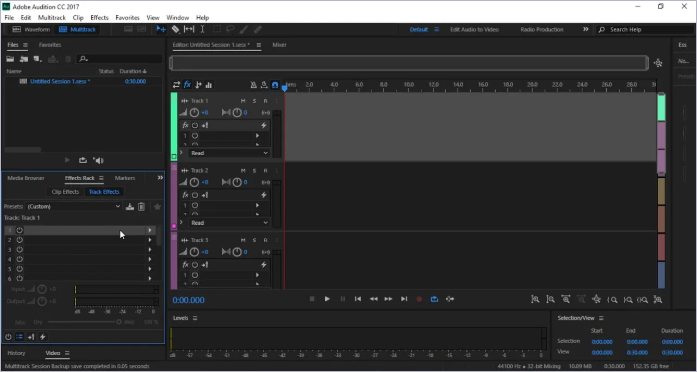Open effect menu arrow for rack slot 4
This screenshot has height=372, width=697.
click(150, 260)
